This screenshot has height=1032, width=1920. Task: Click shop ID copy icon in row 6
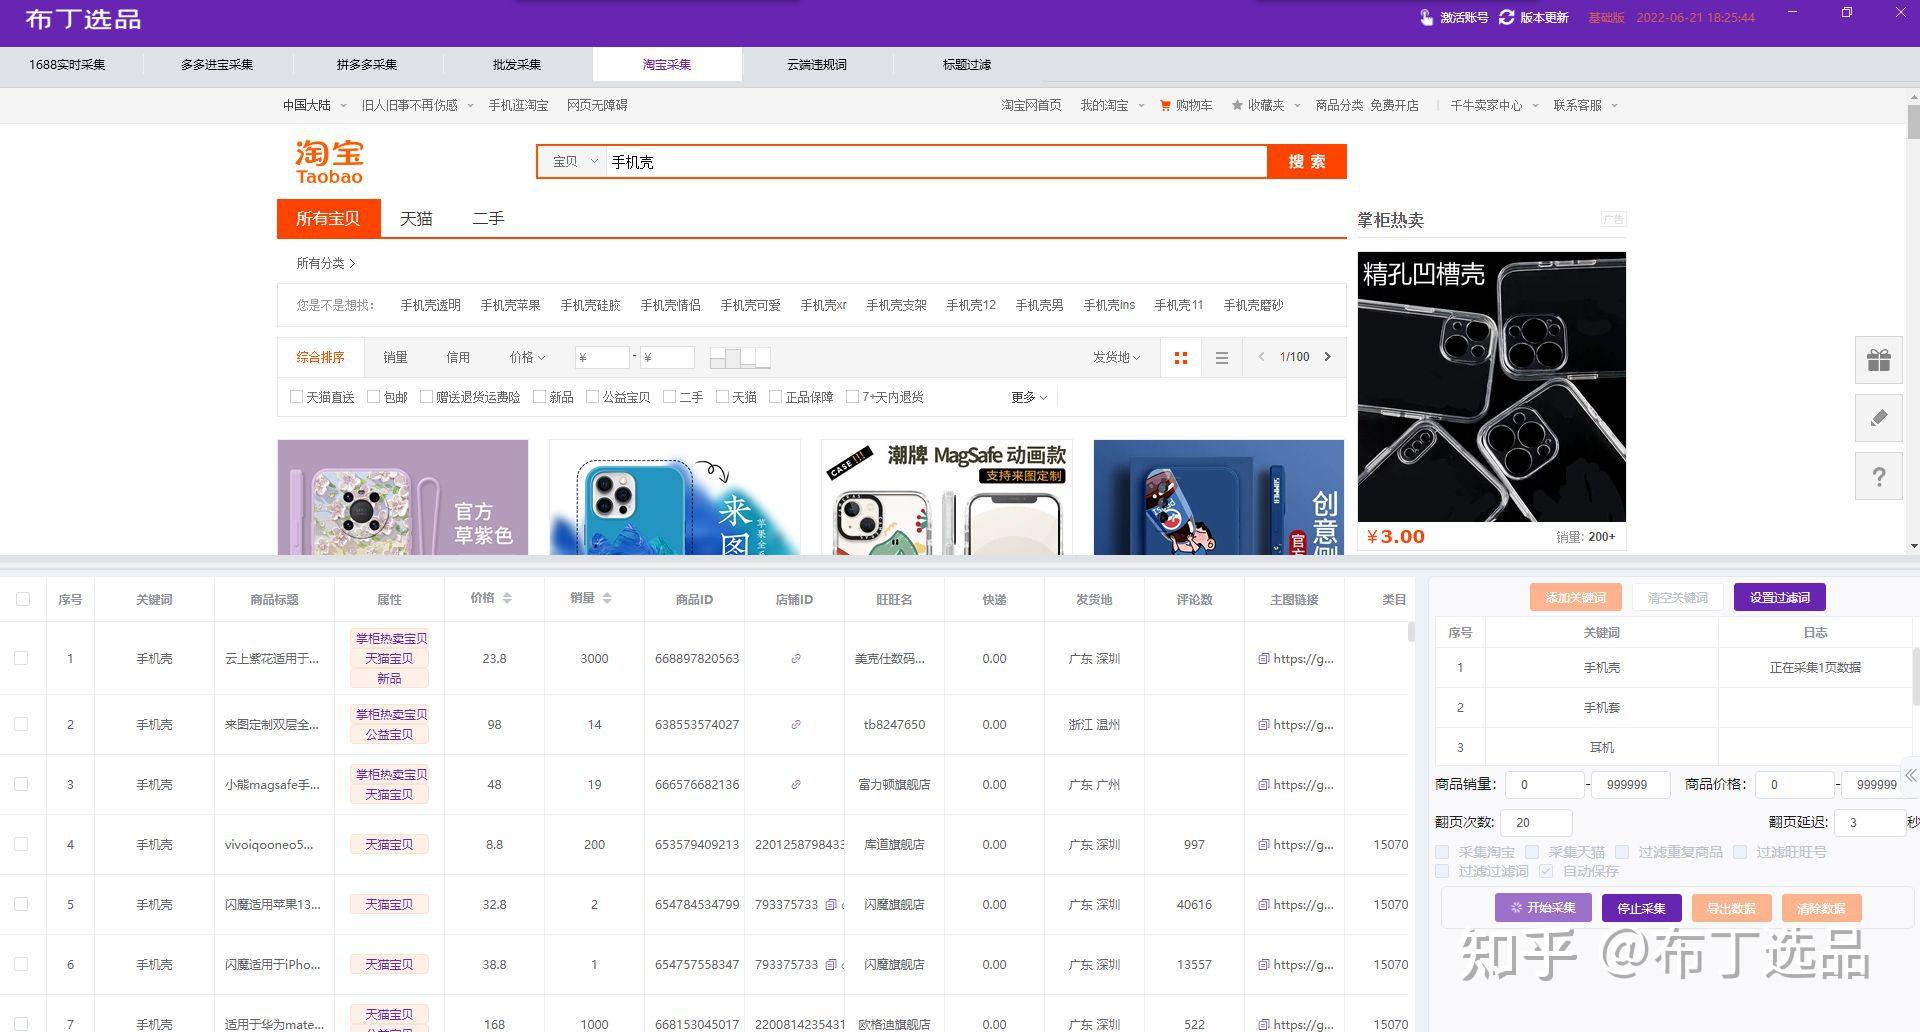pos(831,964)
